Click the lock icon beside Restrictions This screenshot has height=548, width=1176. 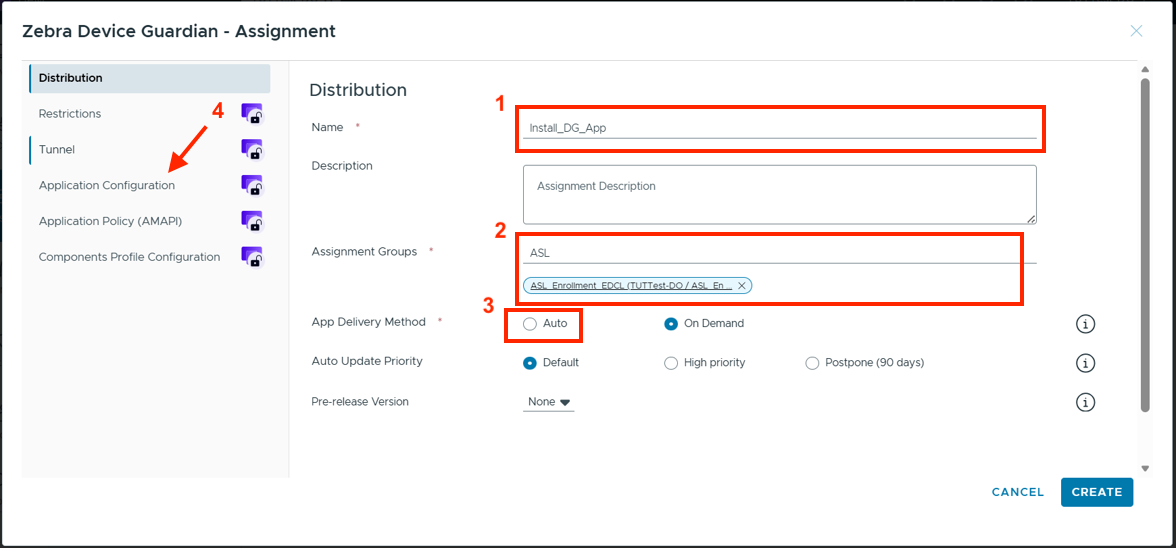(x=251, y=114)
